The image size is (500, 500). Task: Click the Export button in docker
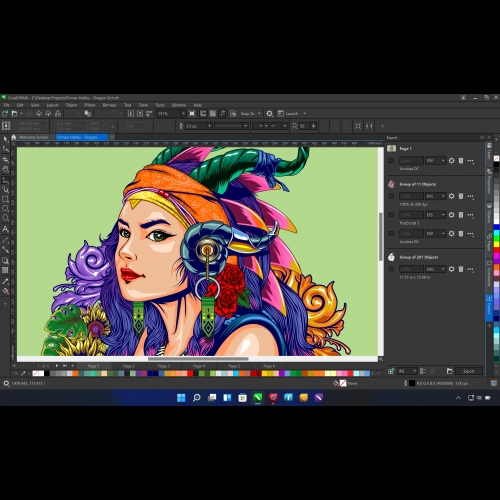coord(469,371)
